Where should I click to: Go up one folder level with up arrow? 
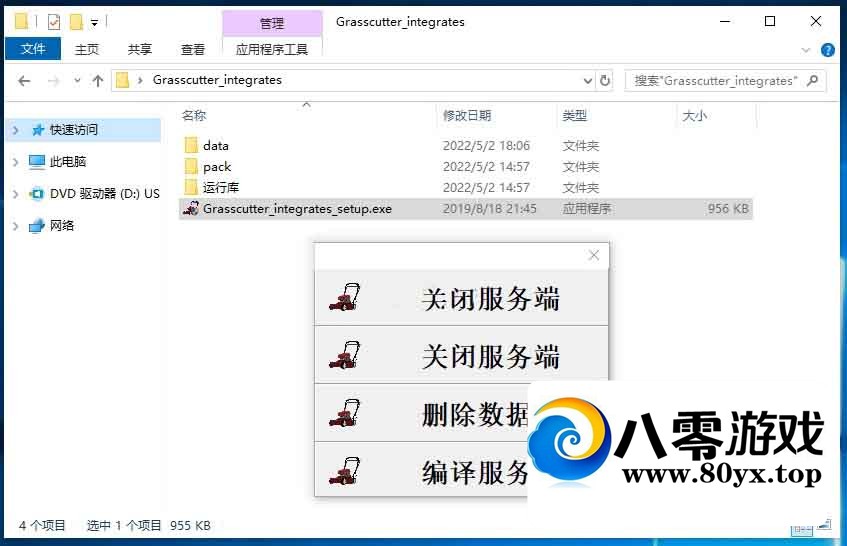(x=97, y=81)
